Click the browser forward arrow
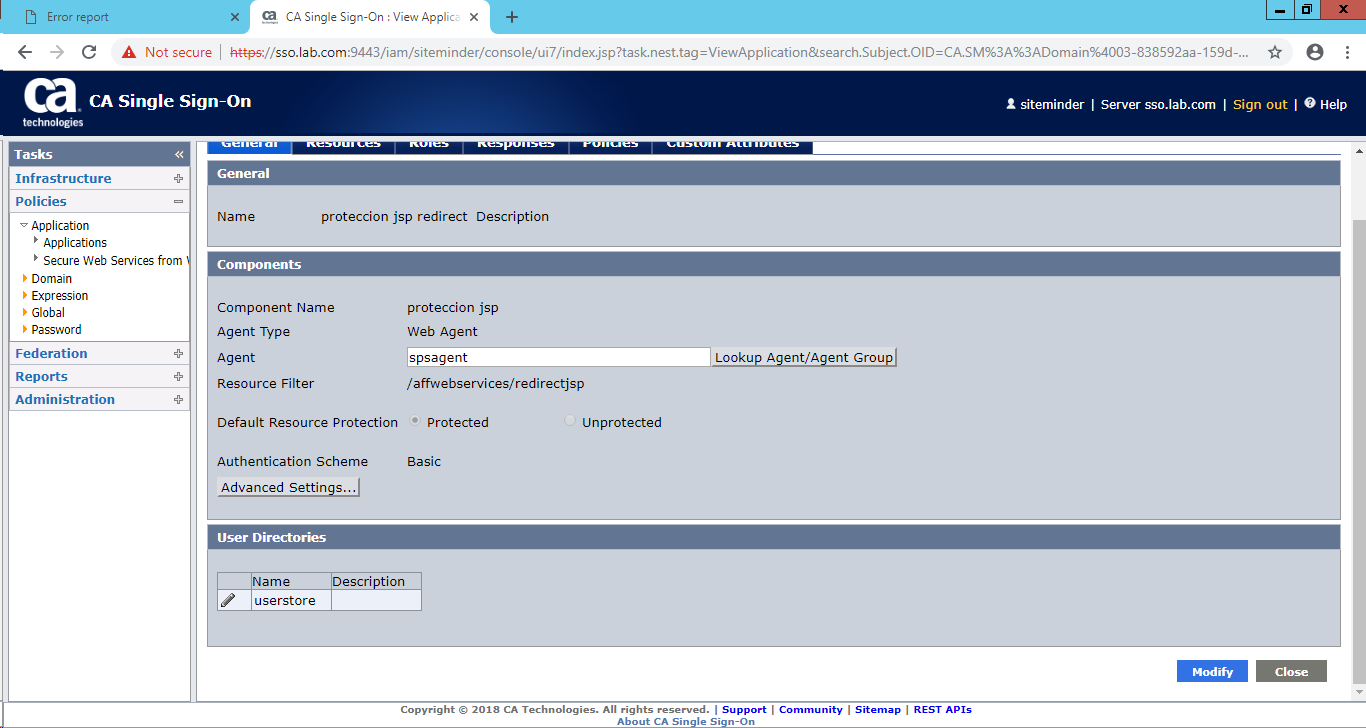1366x728 pixels. pyautogui.click(x=57, y=52)
